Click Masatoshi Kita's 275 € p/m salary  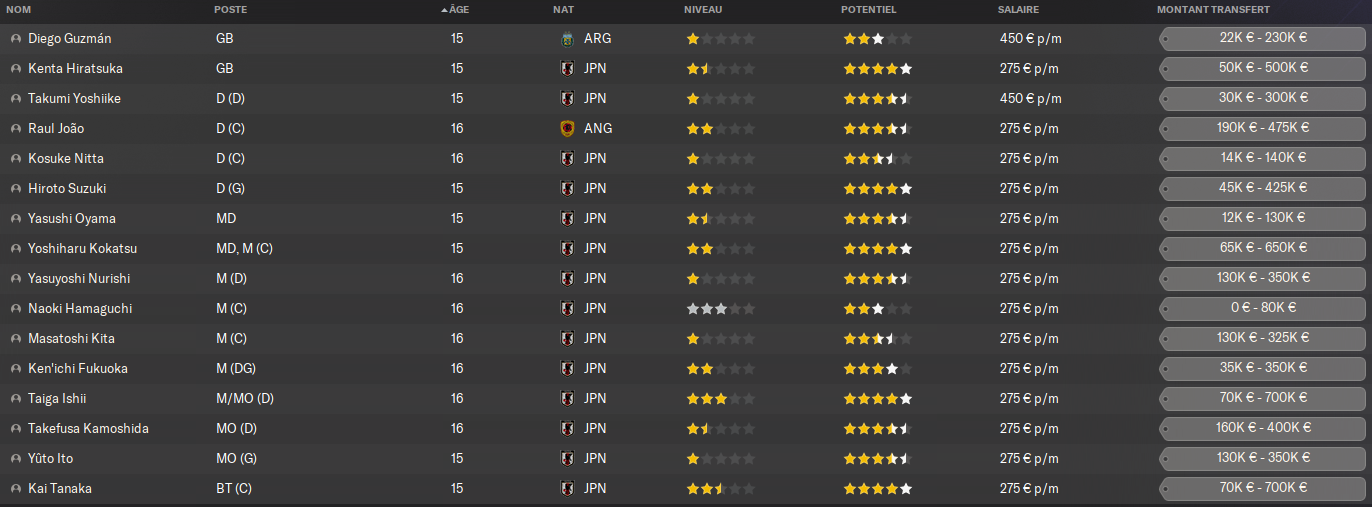pyautogui.click(x=1028, y=339)
